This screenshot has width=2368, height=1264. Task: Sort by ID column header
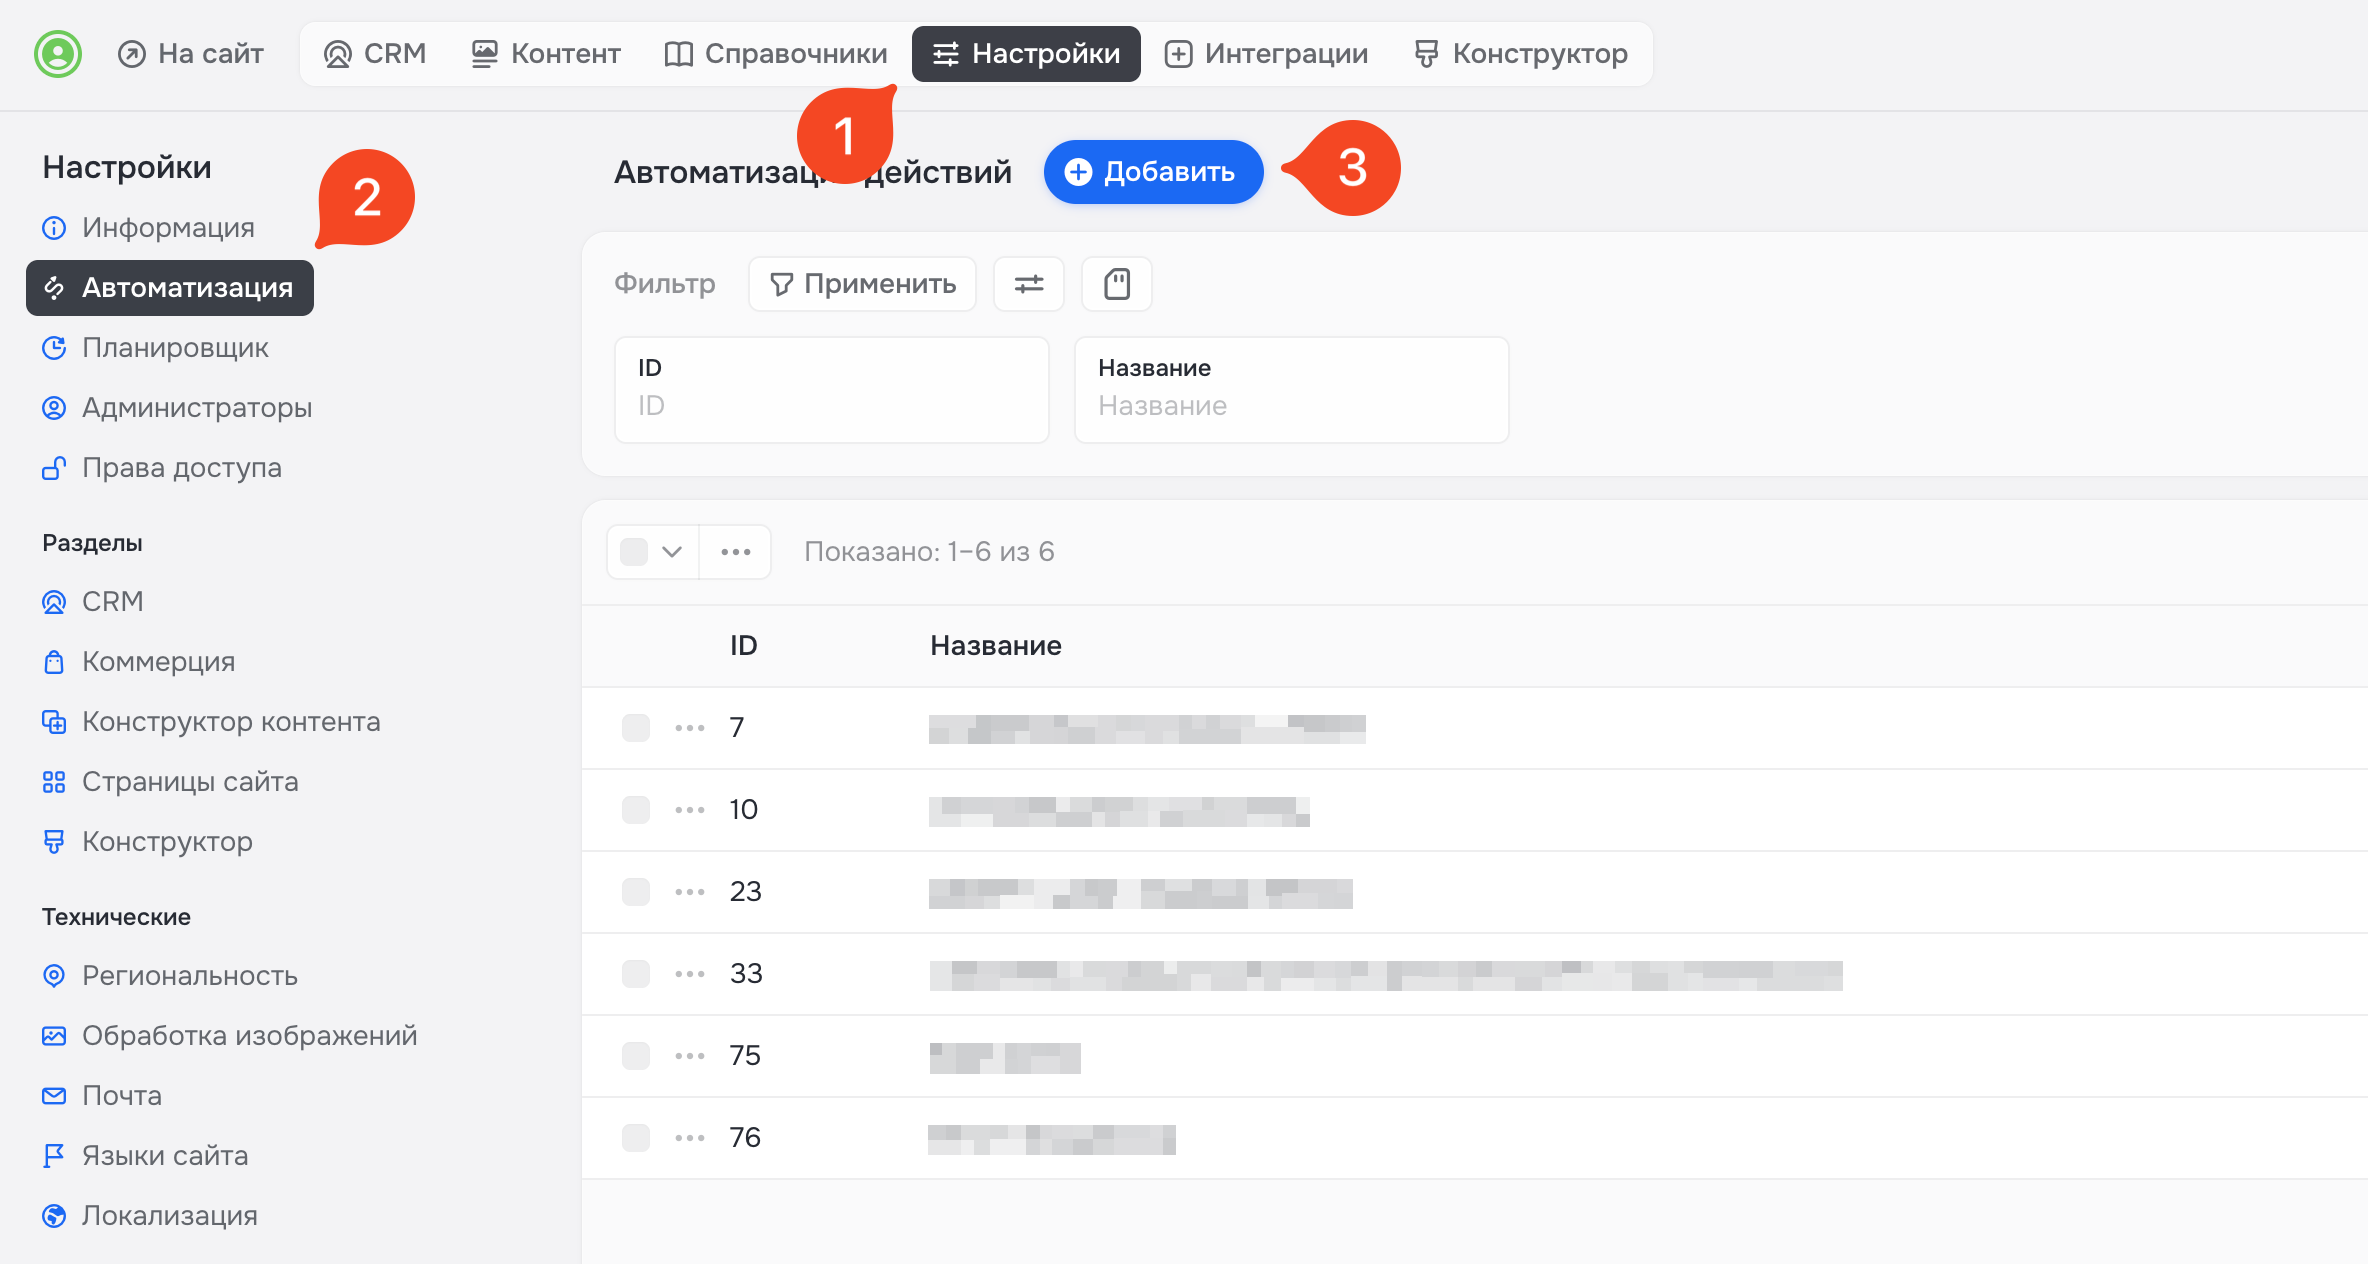(744, 646)
